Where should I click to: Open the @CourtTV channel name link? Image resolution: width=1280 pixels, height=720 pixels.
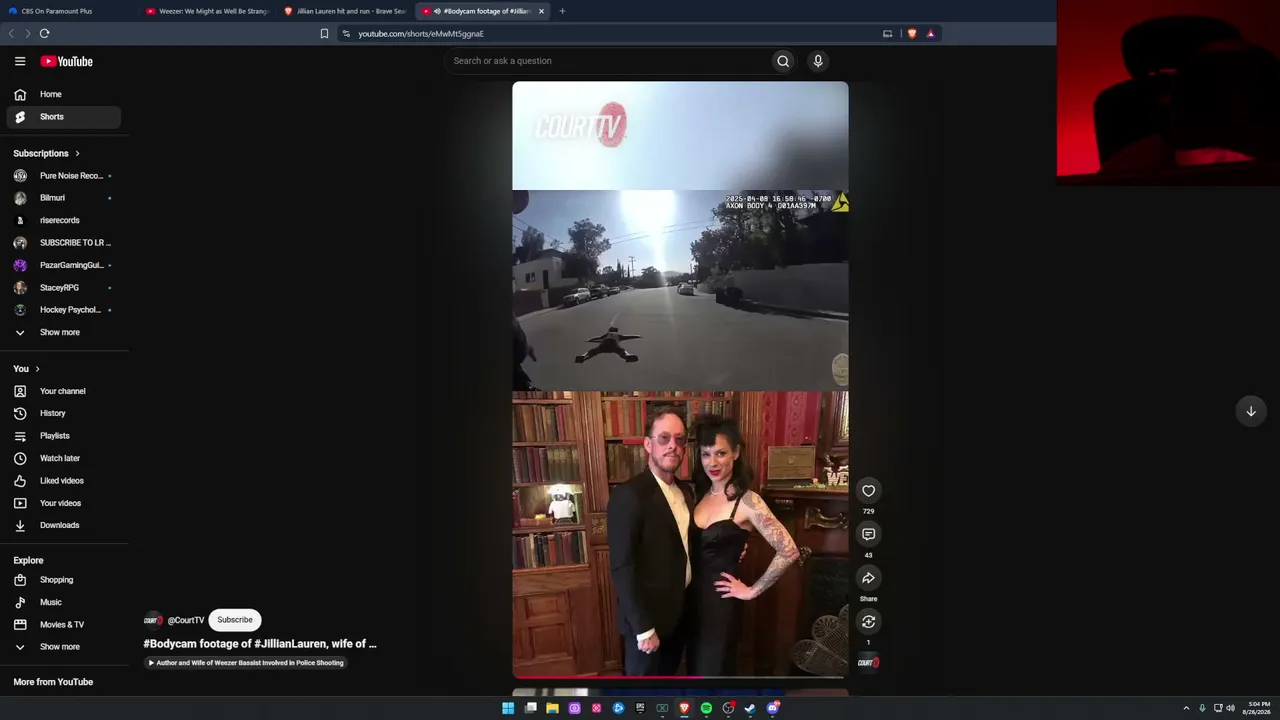(186, 620)
